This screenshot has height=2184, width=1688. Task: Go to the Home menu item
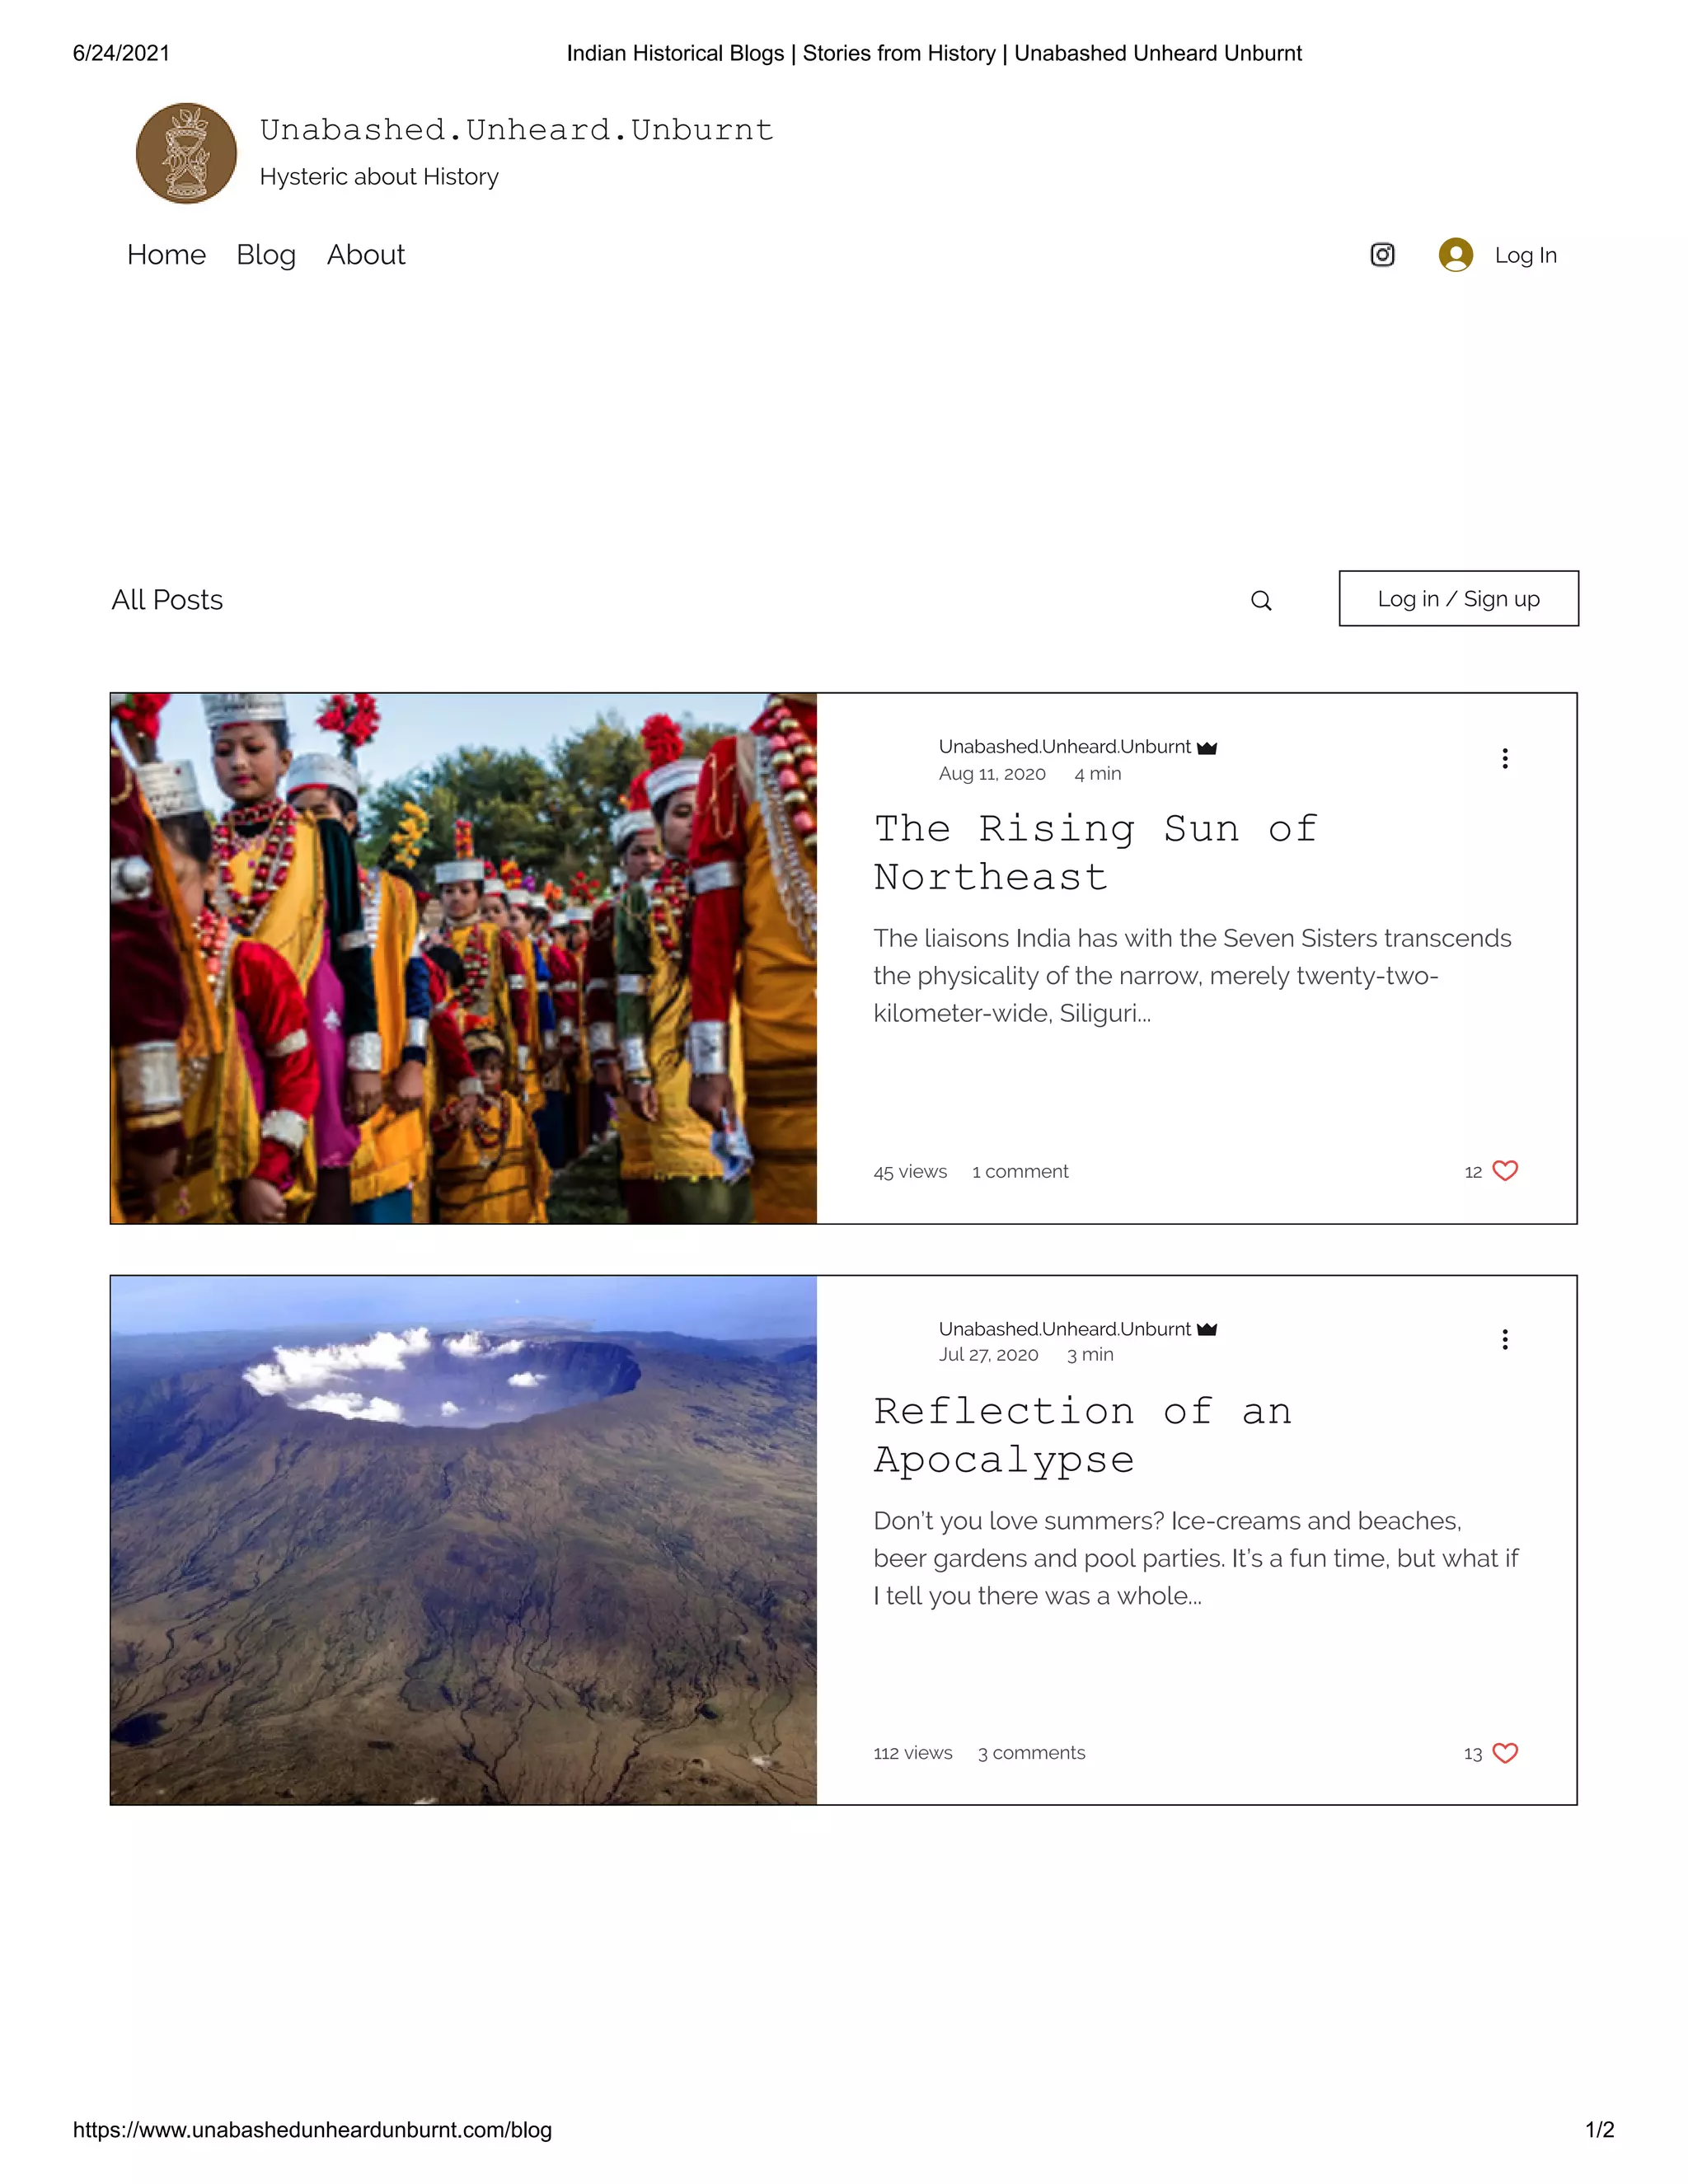pyautogui.click(x=166, y=255)
